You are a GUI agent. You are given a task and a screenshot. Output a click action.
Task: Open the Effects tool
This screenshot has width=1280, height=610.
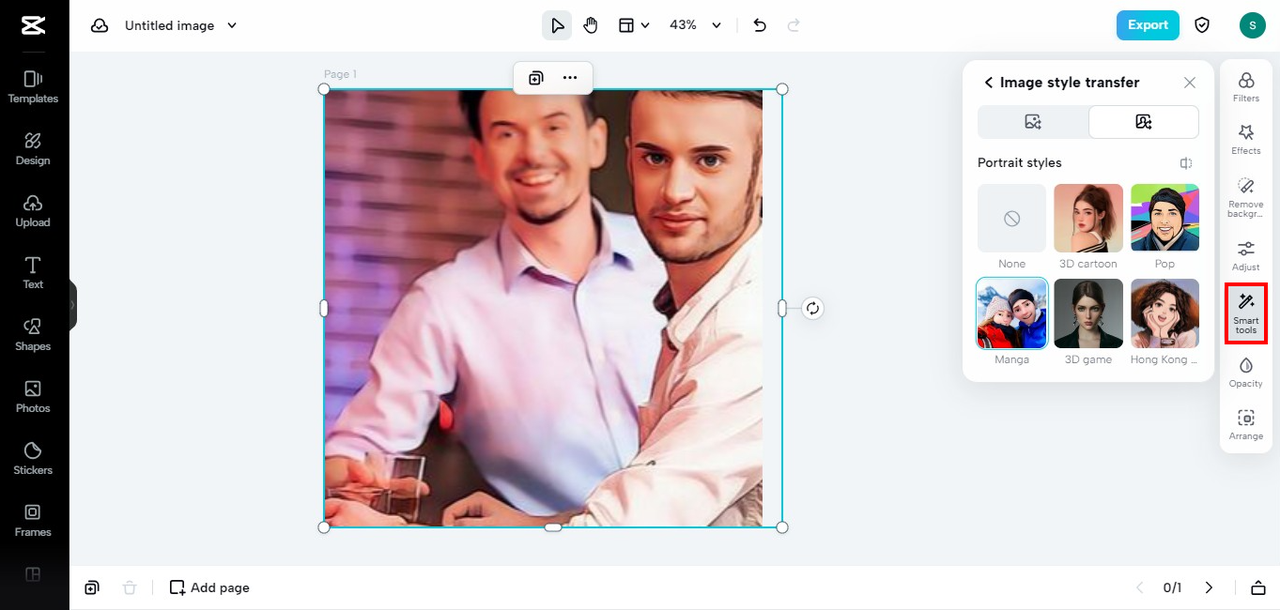1246,140
